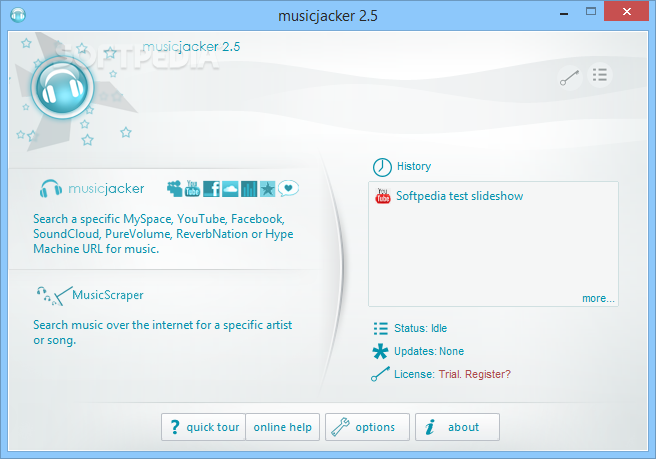
Task: Click the Updates asterisk icon
Action: (380, 351)
